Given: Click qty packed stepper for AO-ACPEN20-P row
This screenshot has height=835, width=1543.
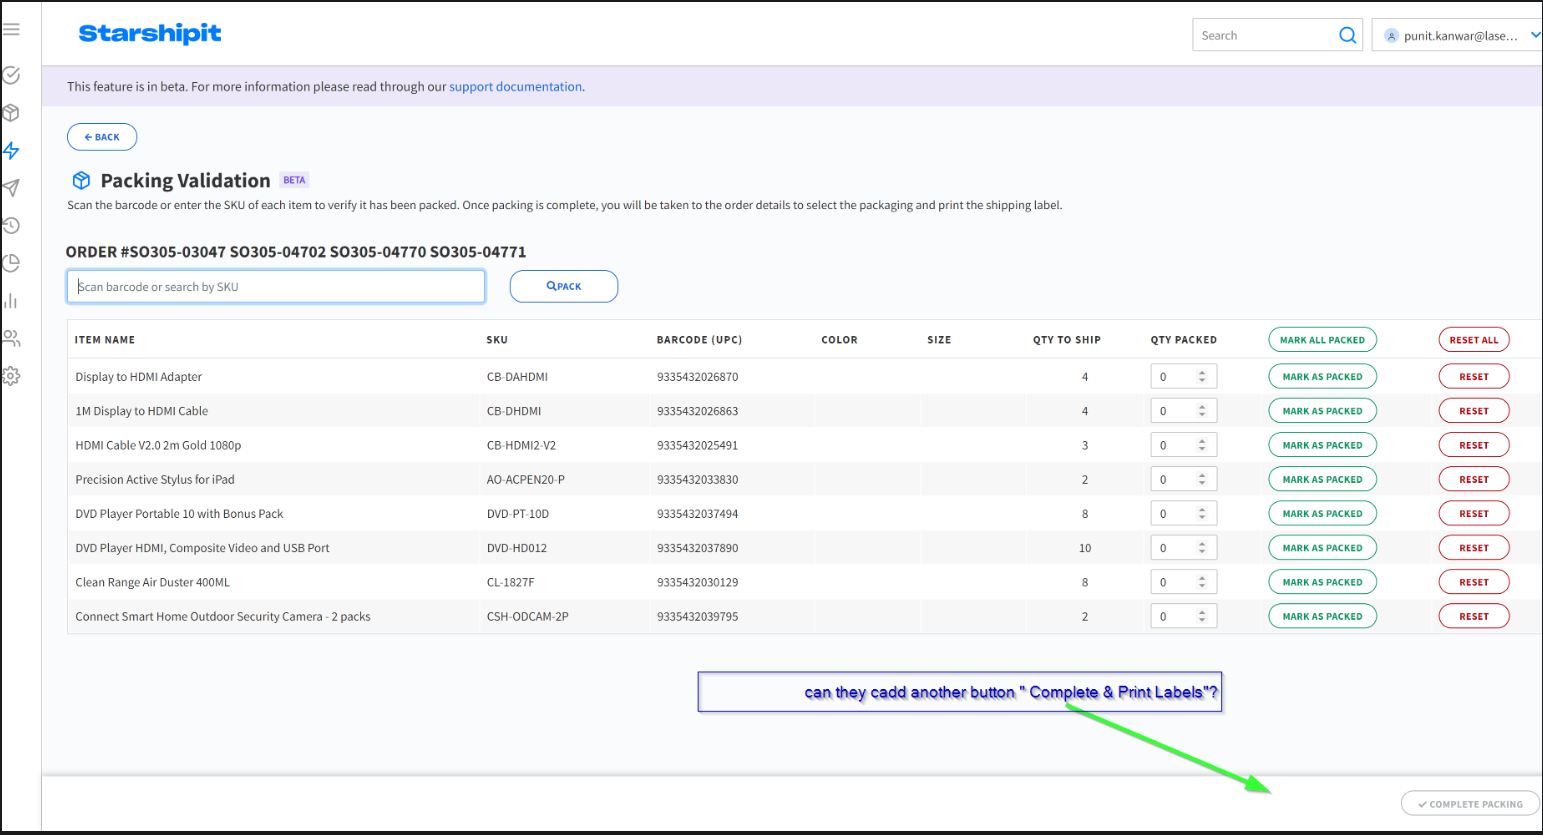Looking at the screenshot, I should coord(1202,479).
